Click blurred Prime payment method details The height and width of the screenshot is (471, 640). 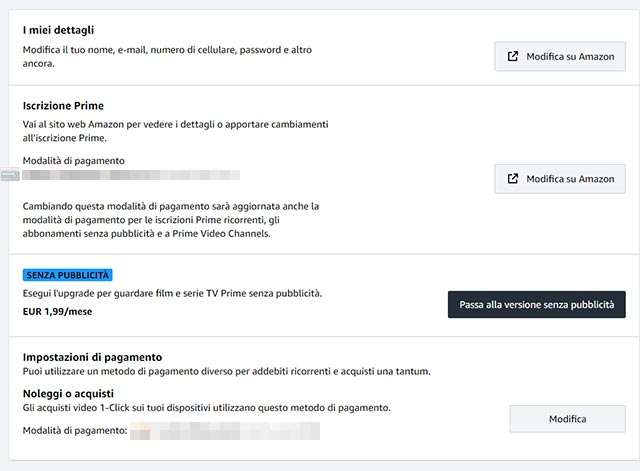tap(130, 175)
